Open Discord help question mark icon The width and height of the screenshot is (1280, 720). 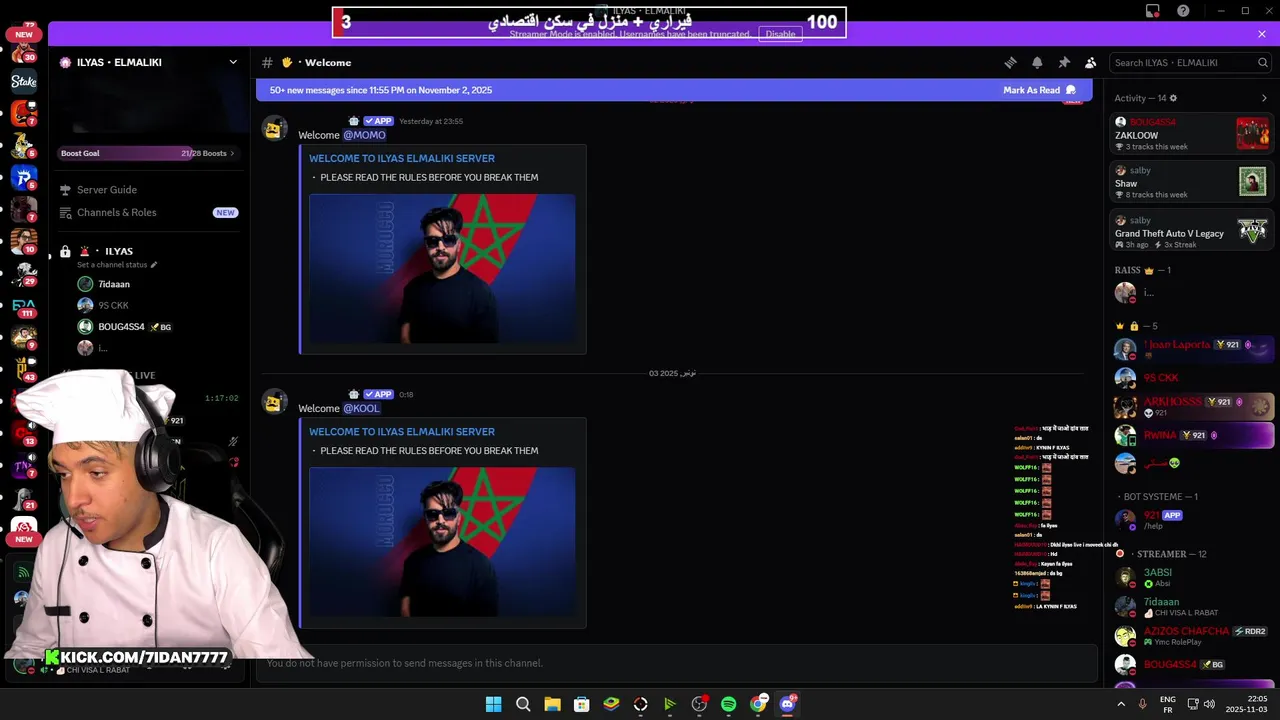coord(1184,11)
